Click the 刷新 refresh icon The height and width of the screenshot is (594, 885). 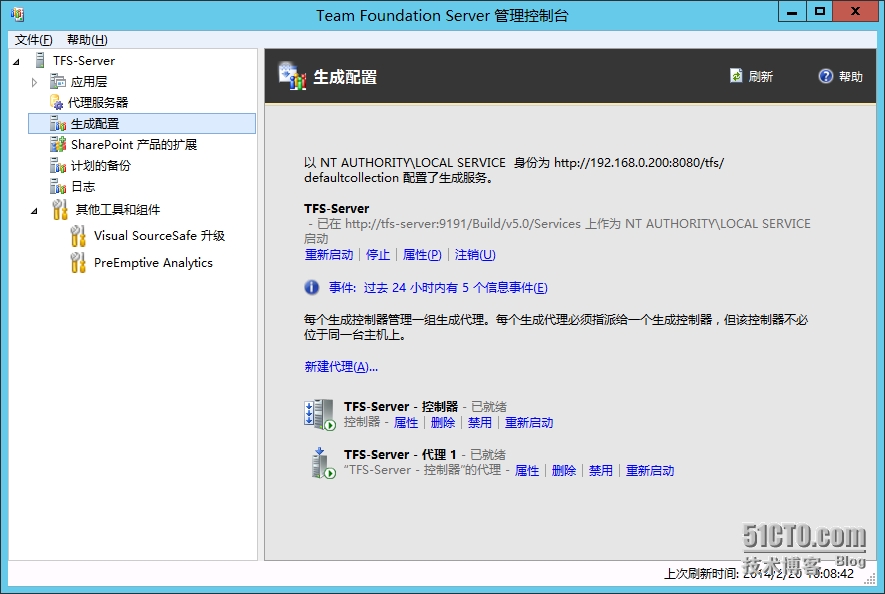(736, 76)
